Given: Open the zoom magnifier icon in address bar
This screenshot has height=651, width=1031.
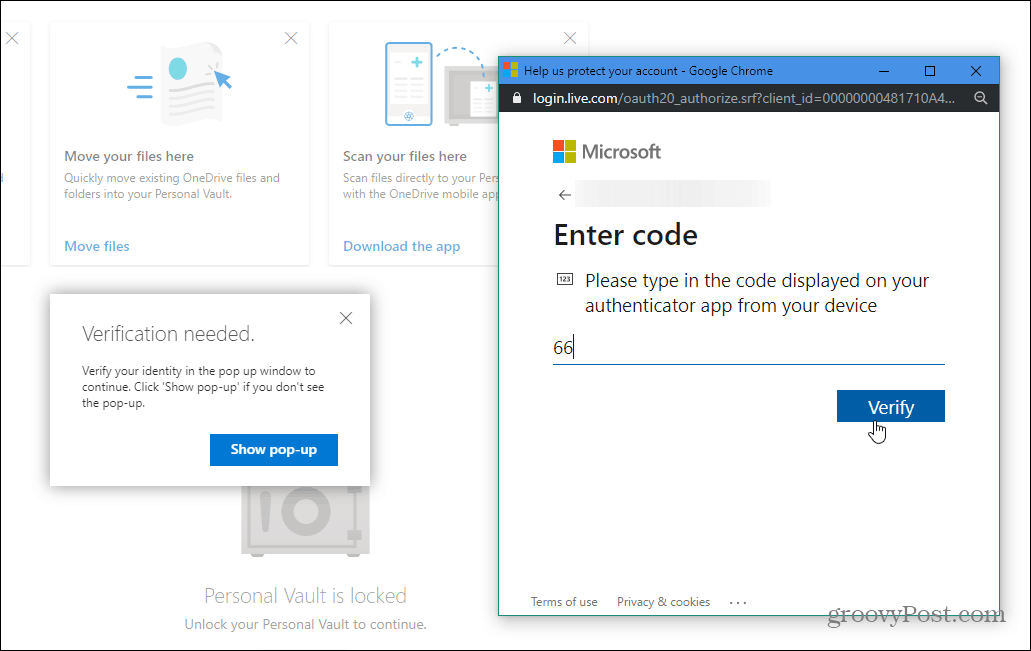Looking at the screenshot, I should 980,98.
